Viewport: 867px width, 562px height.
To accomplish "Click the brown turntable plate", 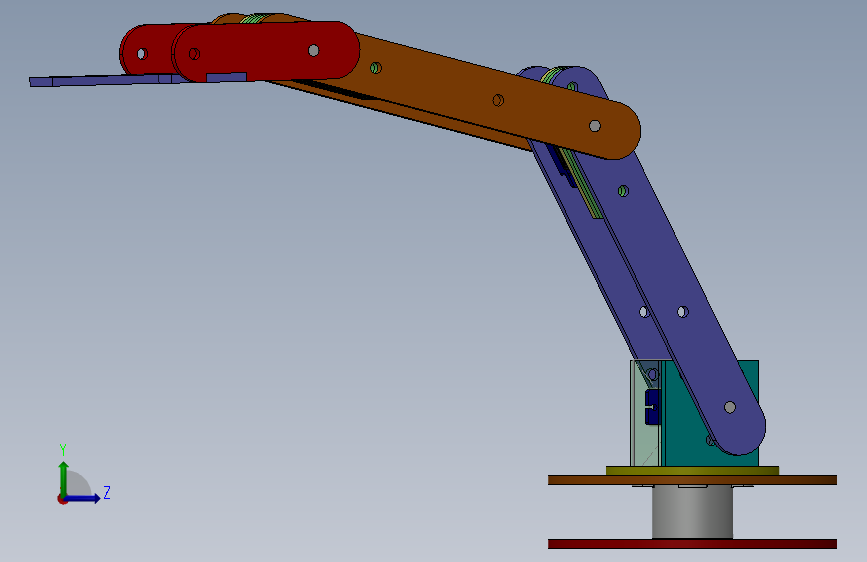I will (692, 480).
